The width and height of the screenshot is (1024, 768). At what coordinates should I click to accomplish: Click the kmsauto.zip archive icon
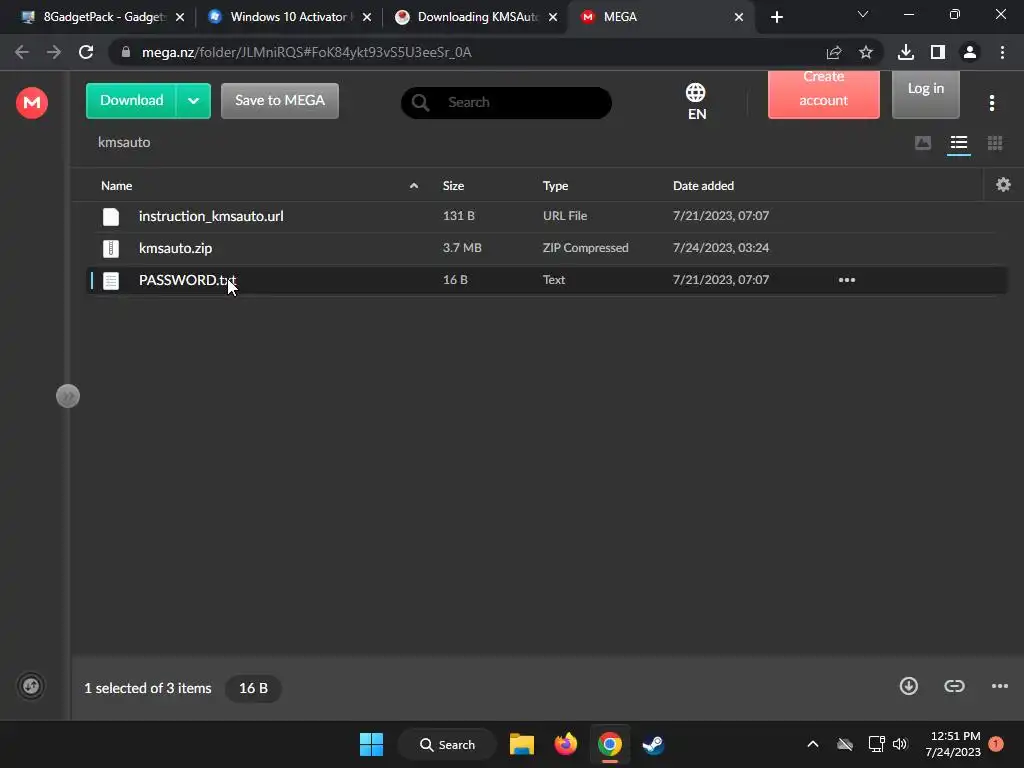pyautogui.click(x=111, y=248)
